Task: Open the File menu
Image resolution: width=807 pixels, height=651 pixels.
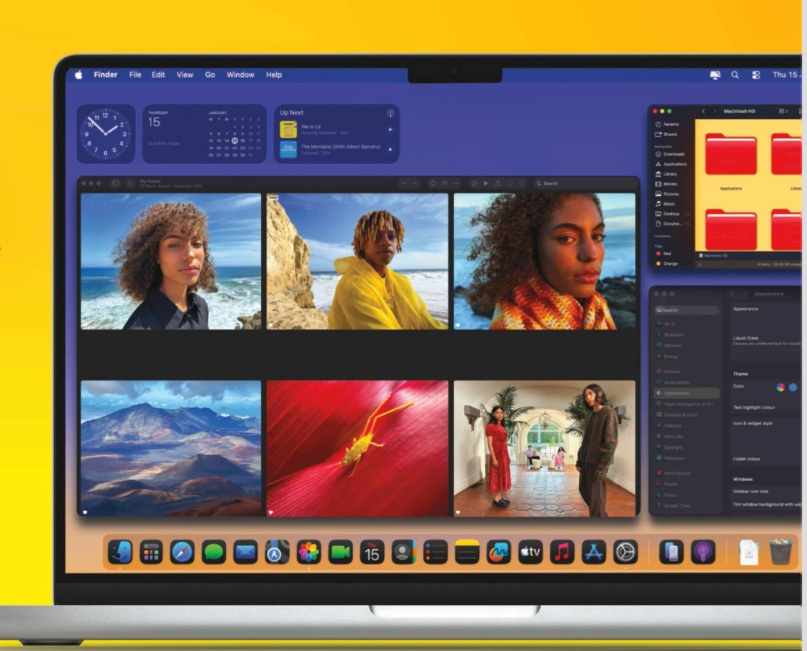Action: pyautogui.click(x=135, y=75)
